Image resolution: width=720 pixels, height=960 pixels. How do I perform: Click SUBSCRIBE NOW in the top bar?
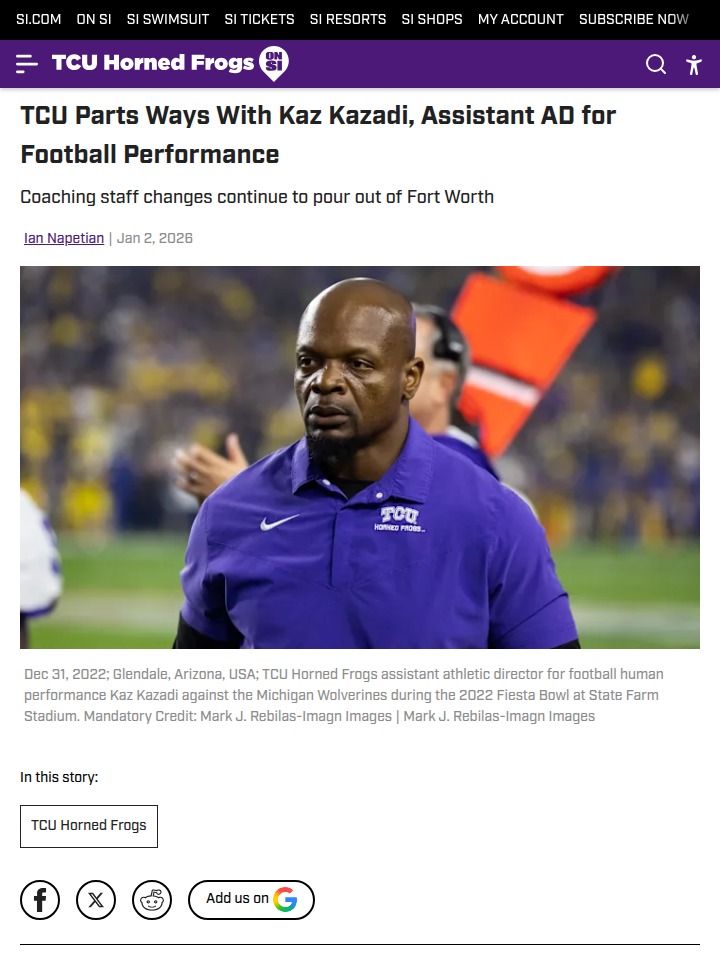(x=634, y=19)
